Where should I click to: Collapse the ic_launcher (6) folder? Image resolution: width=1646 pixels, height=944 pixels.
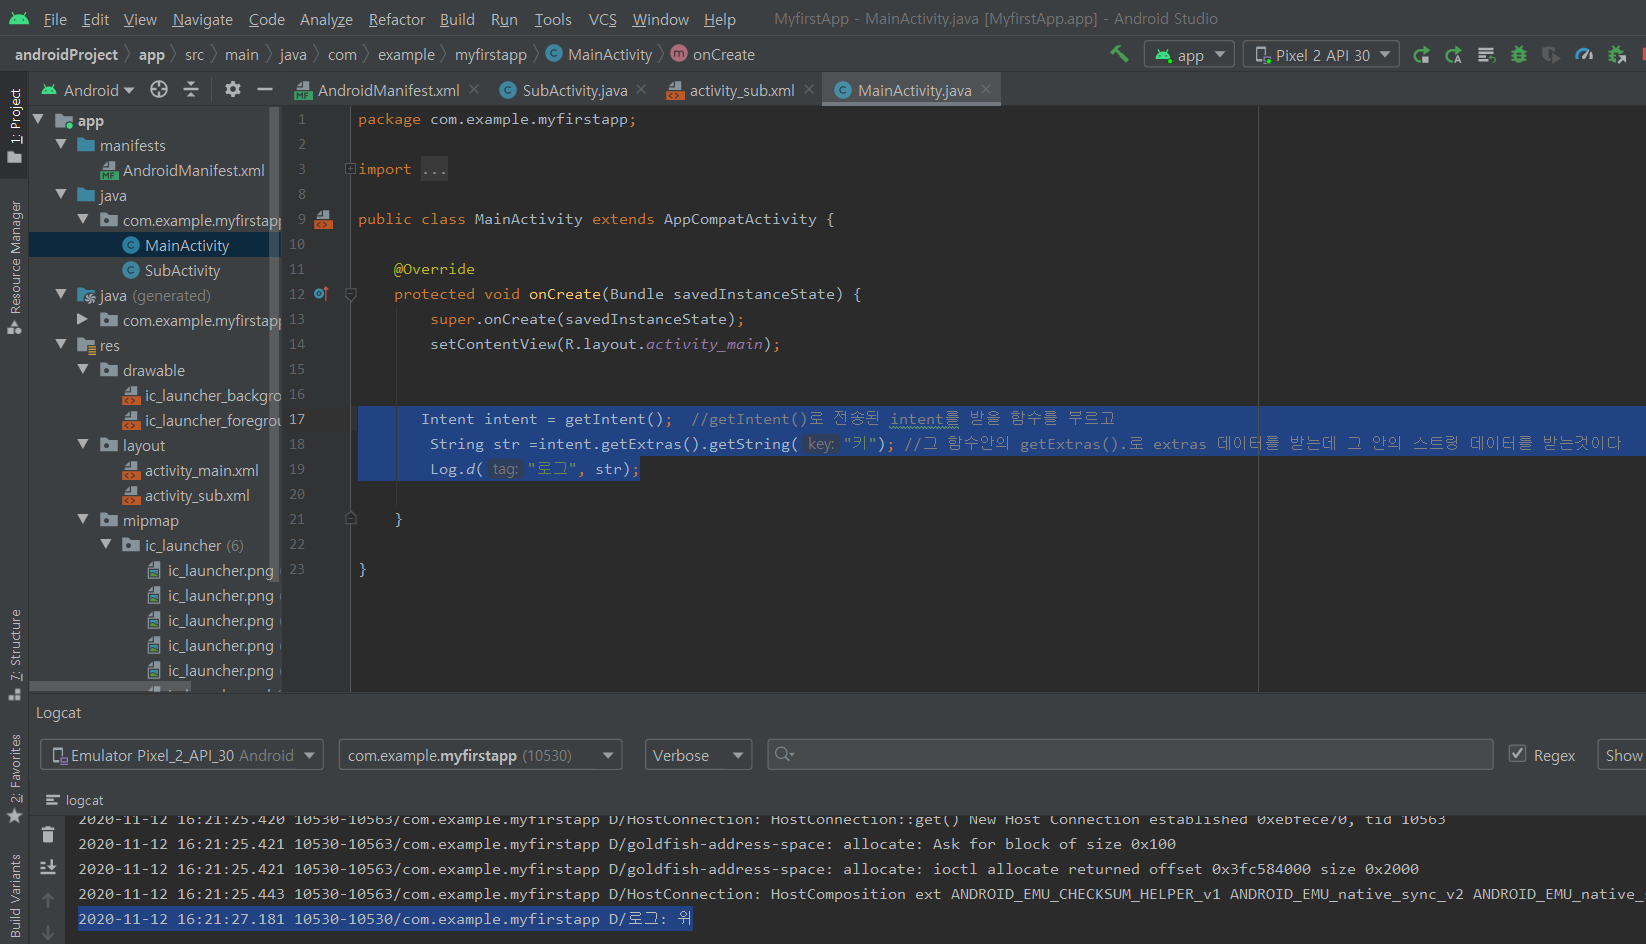pos(106,545)
